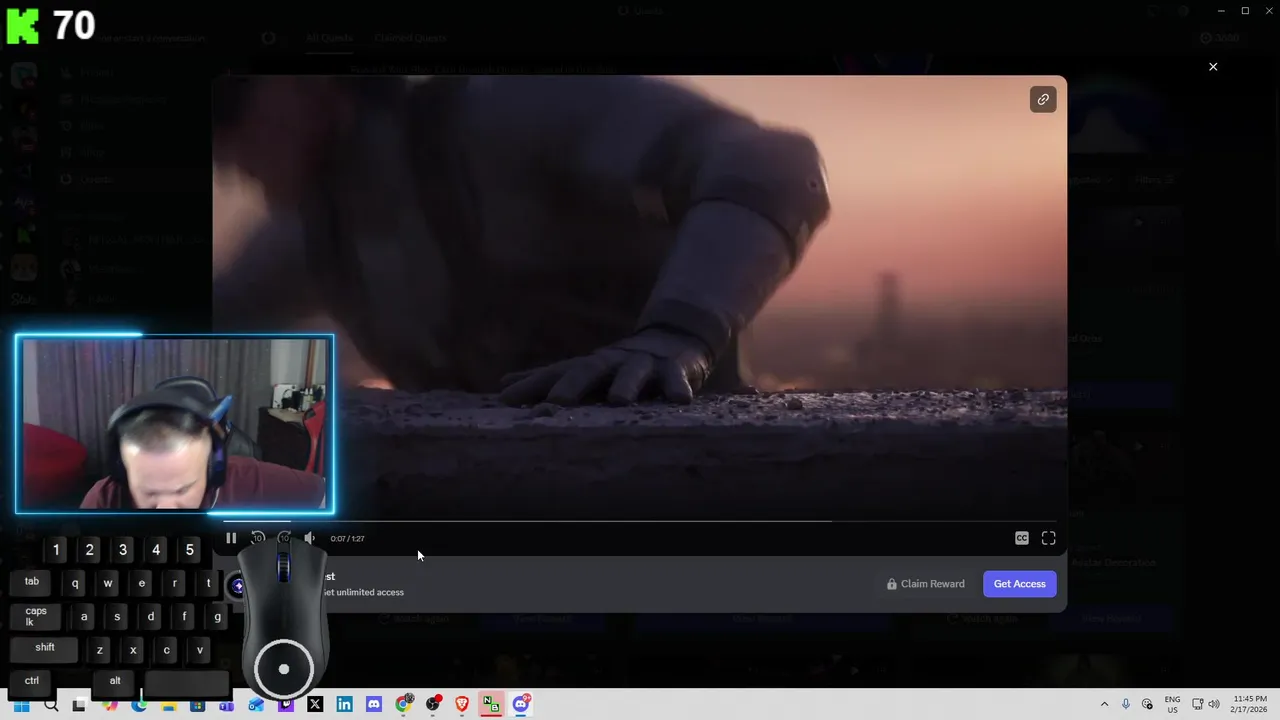Switch to the All Quests tab
The height and width of the screenshot is (720, 1280).
[329, 38]
